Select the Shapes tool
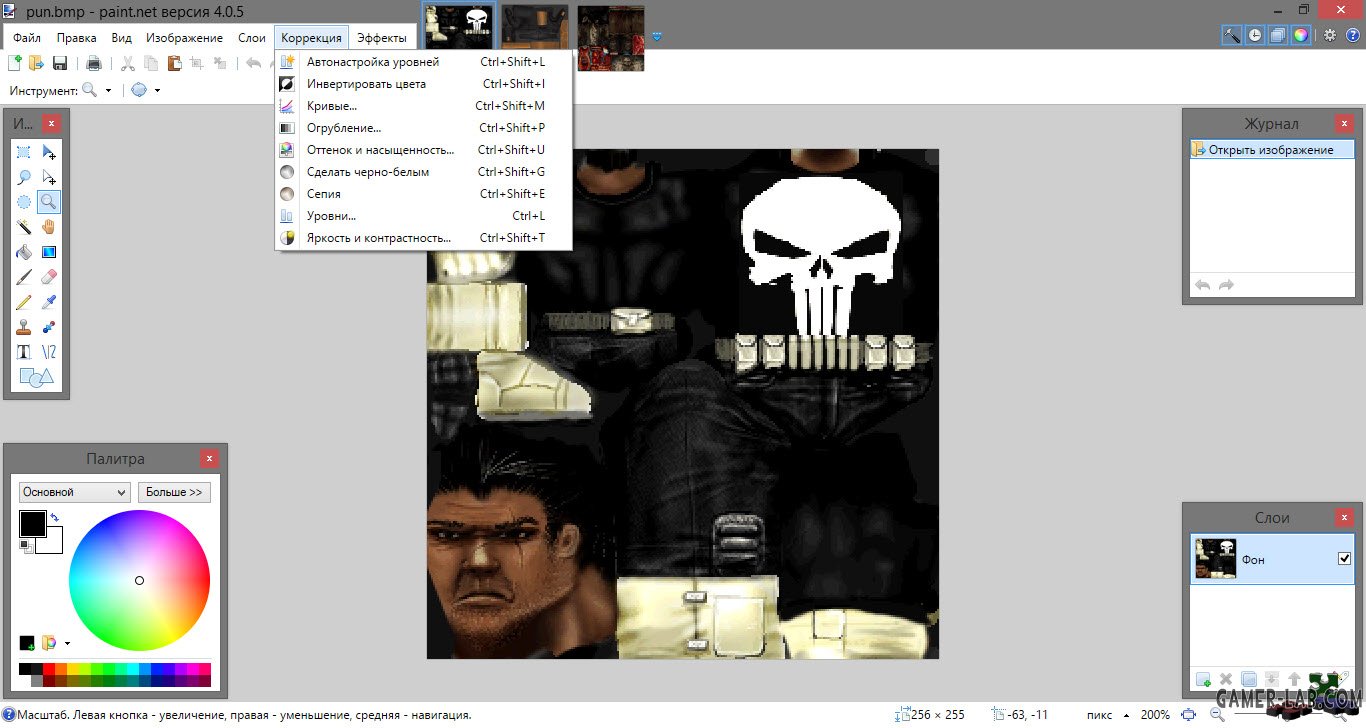1366x728 pixels. point(36,377)
